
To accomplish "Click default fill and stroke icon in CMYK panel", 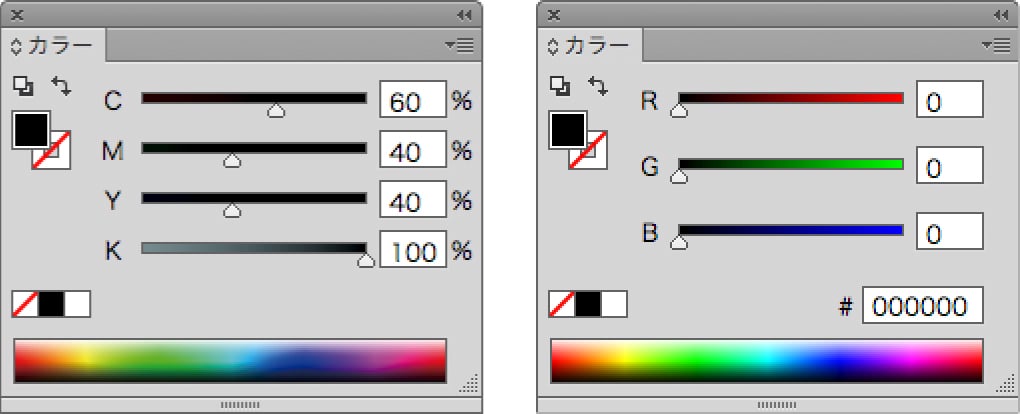I will (22, 88).
